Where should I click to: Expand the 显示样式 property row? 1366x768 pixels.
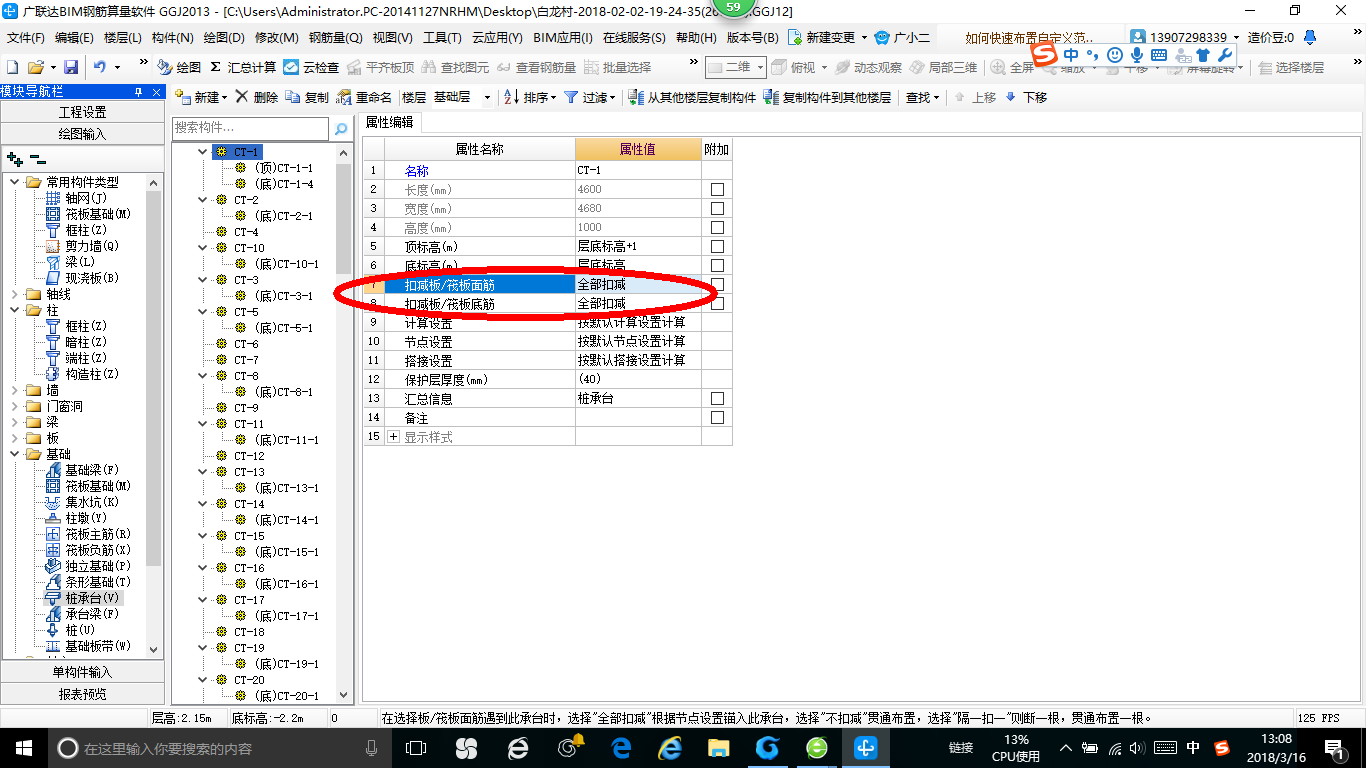[393, 437]
